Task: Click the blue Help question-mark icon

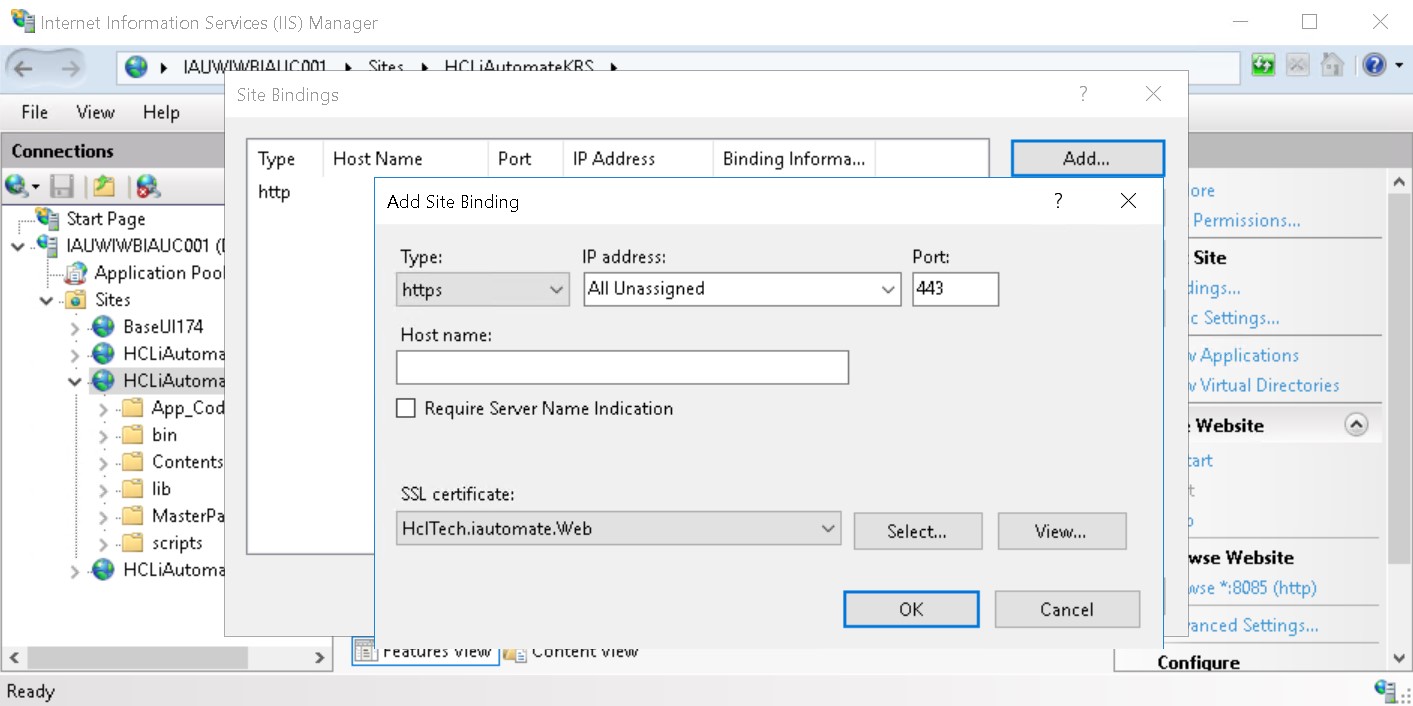Action: pyautogui.click(x=1375, y=66)
